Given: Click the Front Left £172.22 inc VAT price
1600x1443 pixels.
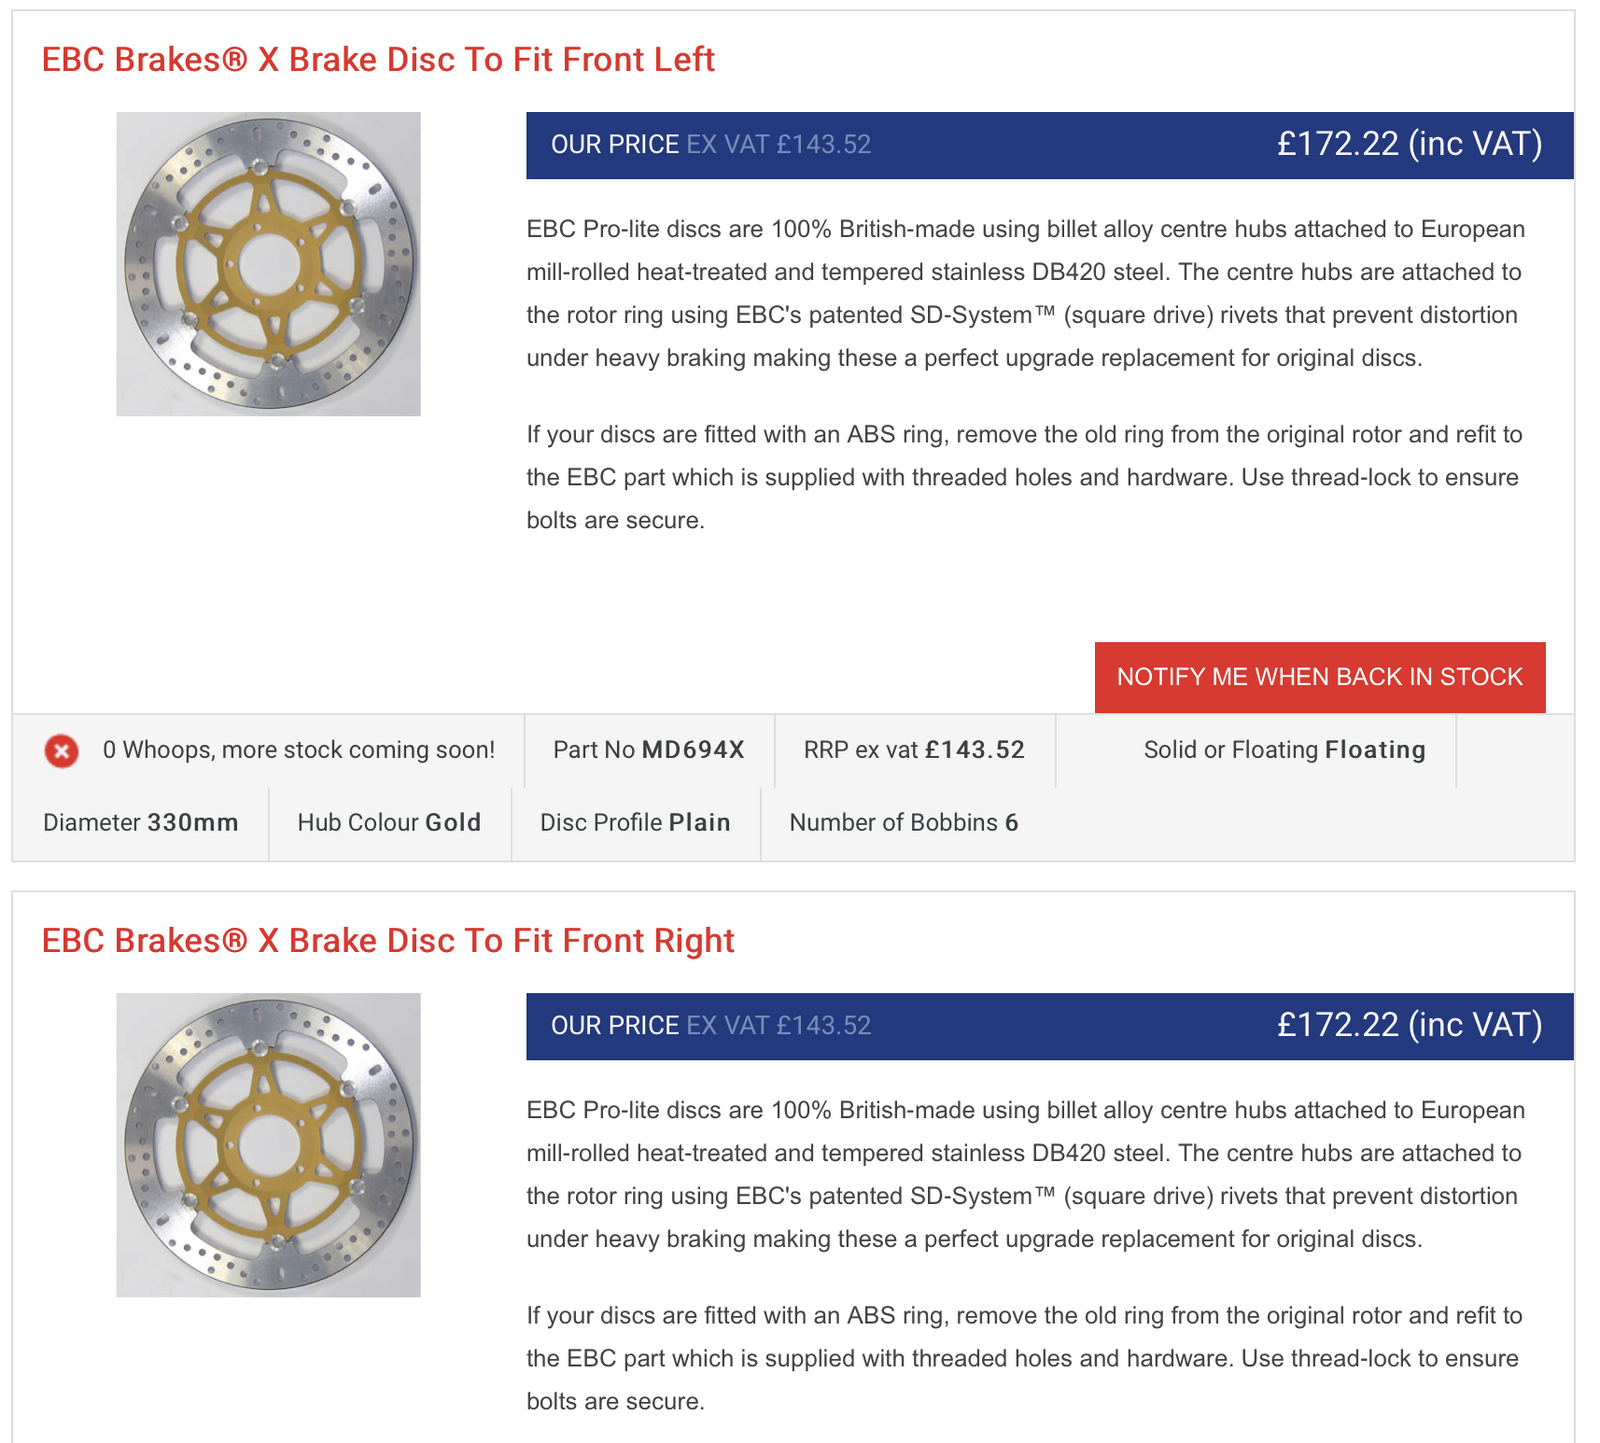Looking at the screenshot, I should point(1409,144).
